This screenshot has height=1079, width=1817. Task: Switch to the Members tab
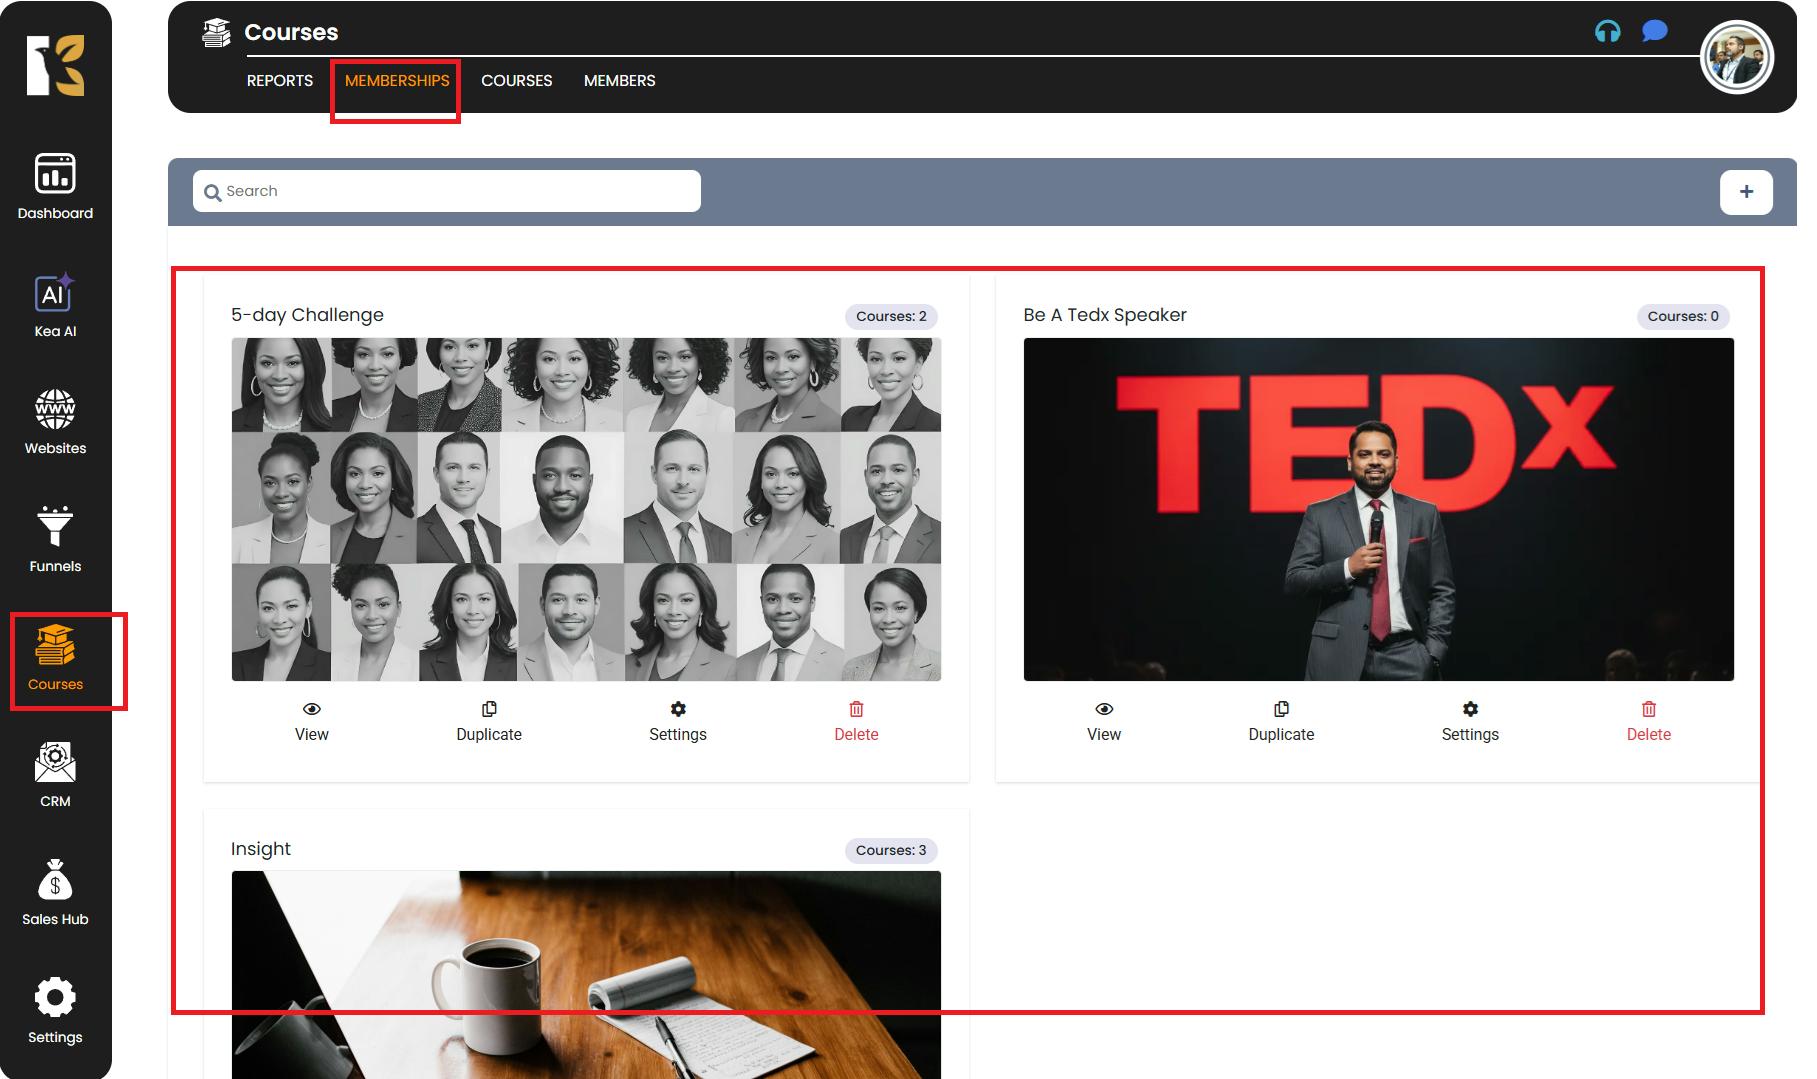pyautogui.click(x=619, y=81)
